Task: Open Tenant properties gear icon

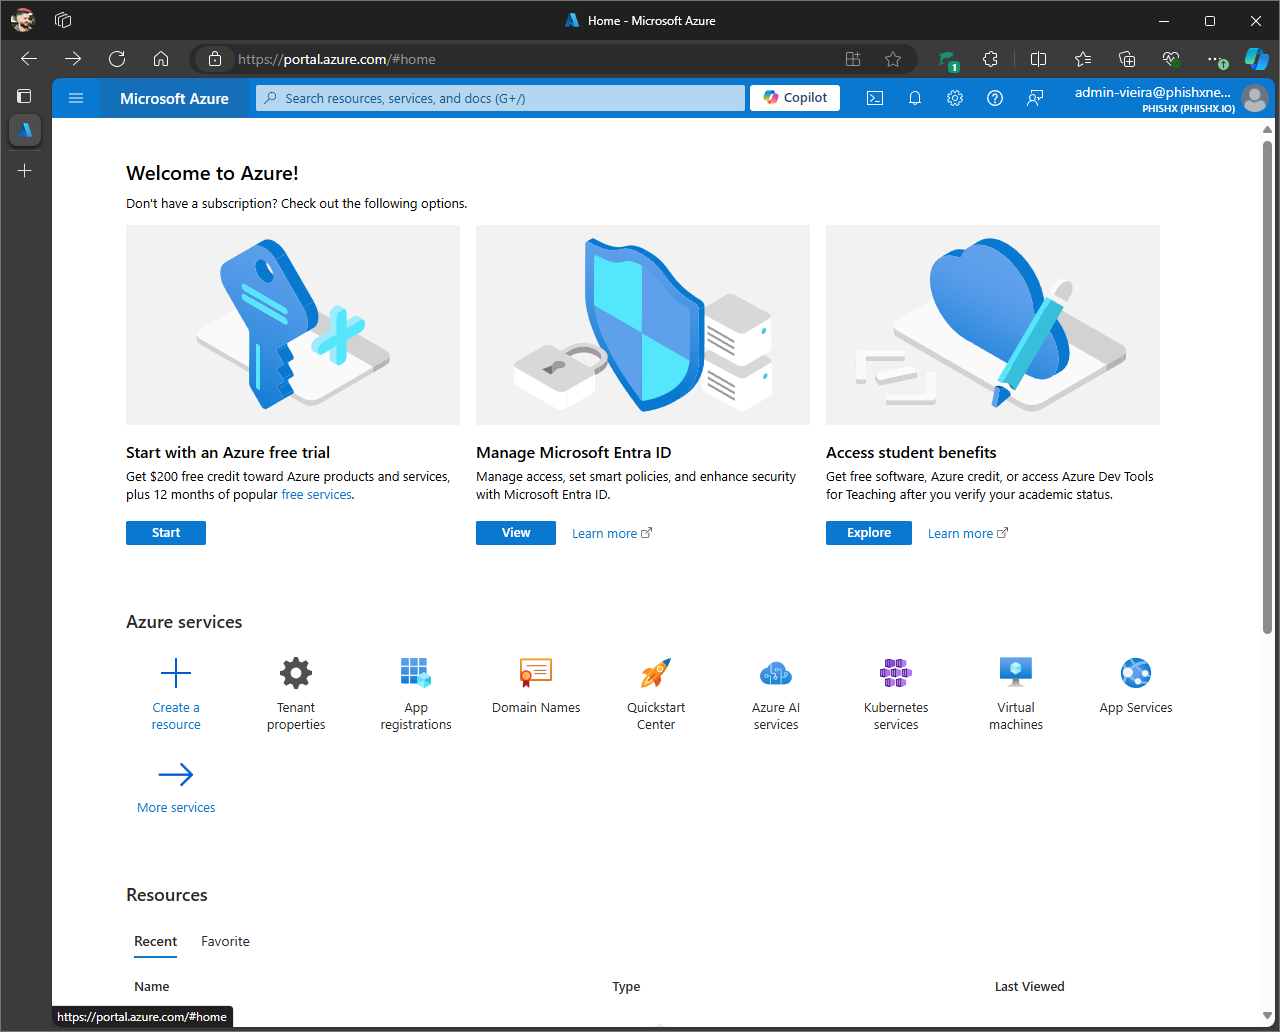Action: tap(296, 673)
